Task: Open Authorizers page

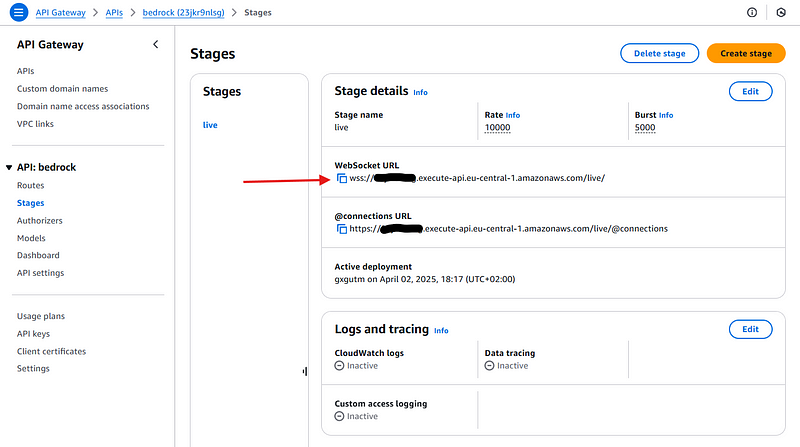Action: 39,220
